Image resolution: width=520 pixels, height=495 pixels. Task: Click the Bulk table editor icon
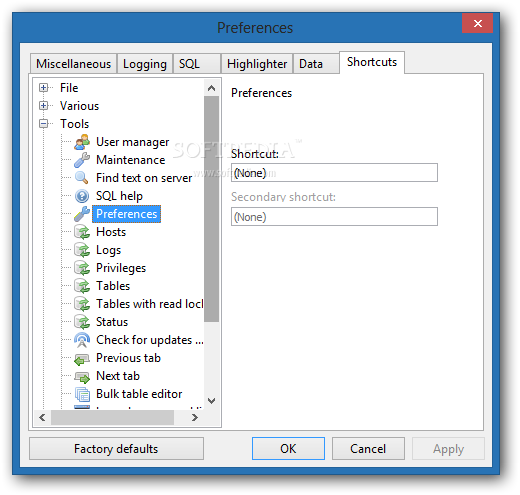[x=82, y=394]
